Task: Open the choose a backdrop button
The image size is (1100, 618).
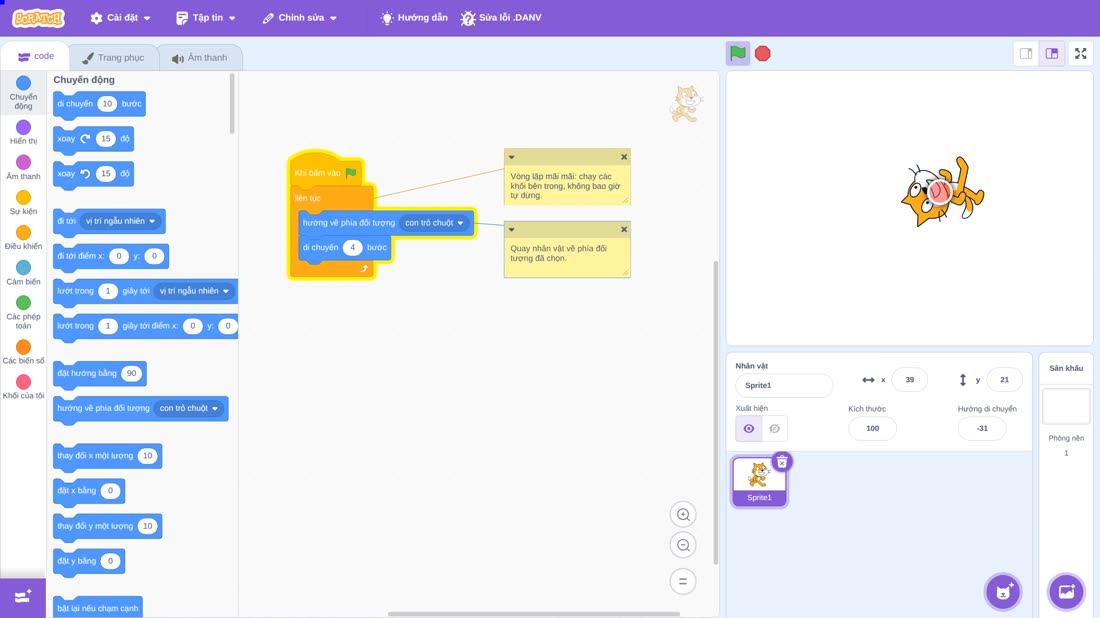Action: click(x=1066, y=591)
